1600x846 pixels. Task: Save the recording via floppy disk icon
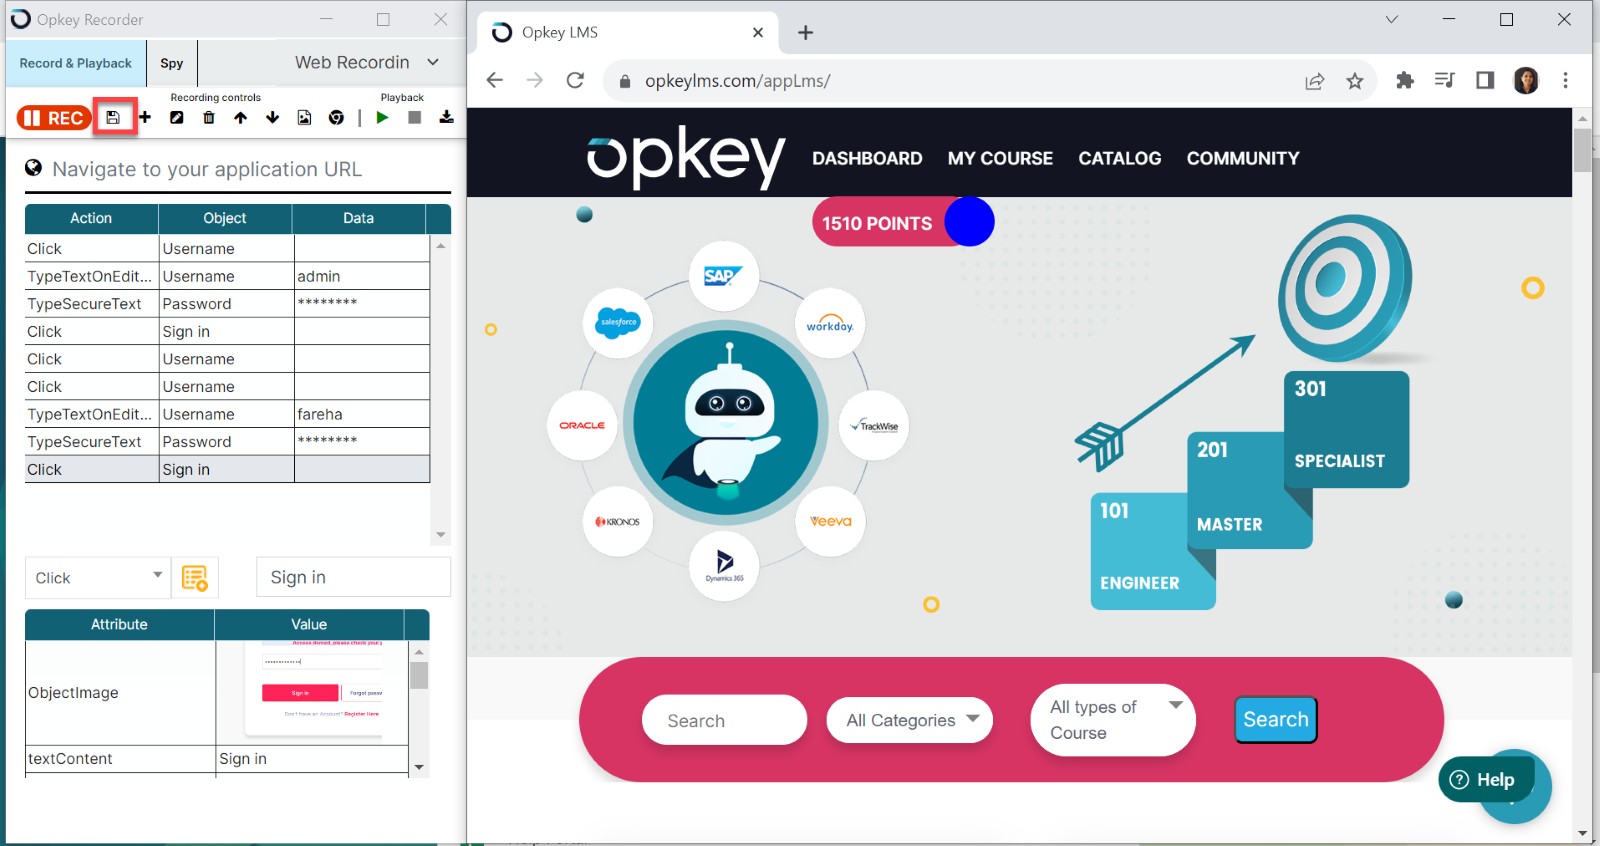[x=113, y=118]
